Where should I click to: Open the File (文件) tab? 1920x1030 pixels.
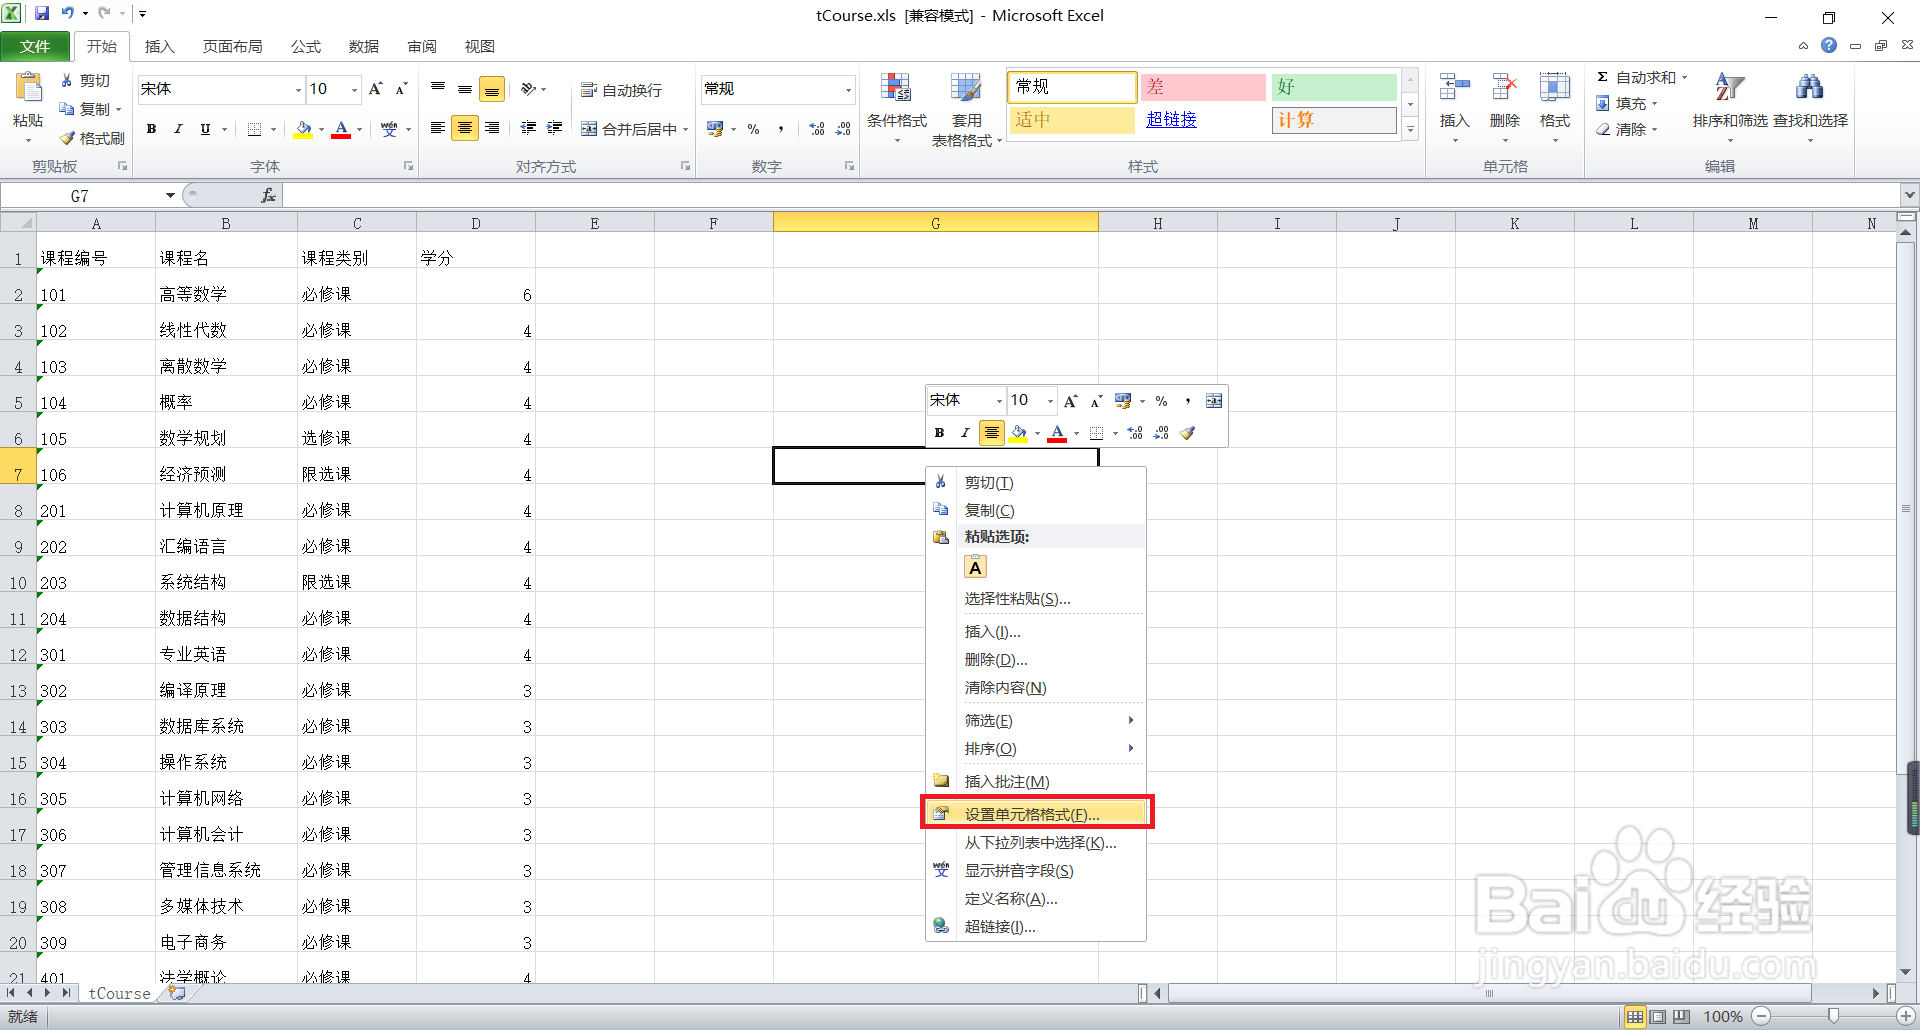[x=35, y=46]
